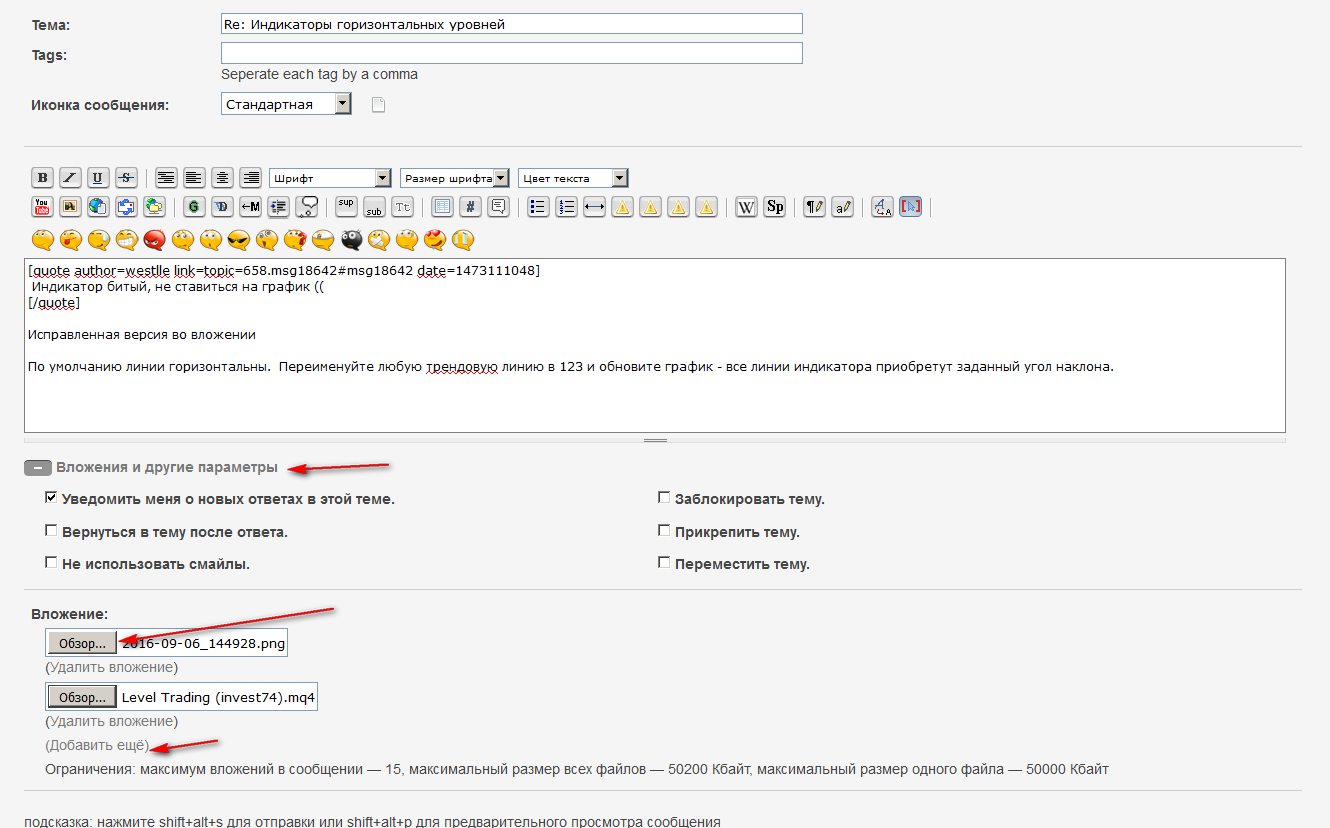Open the 'Цвет текста' color picker
Image resolution: width=1330 pixels, height=828 pixels.
pyautogui.click(x=573, y=178)
